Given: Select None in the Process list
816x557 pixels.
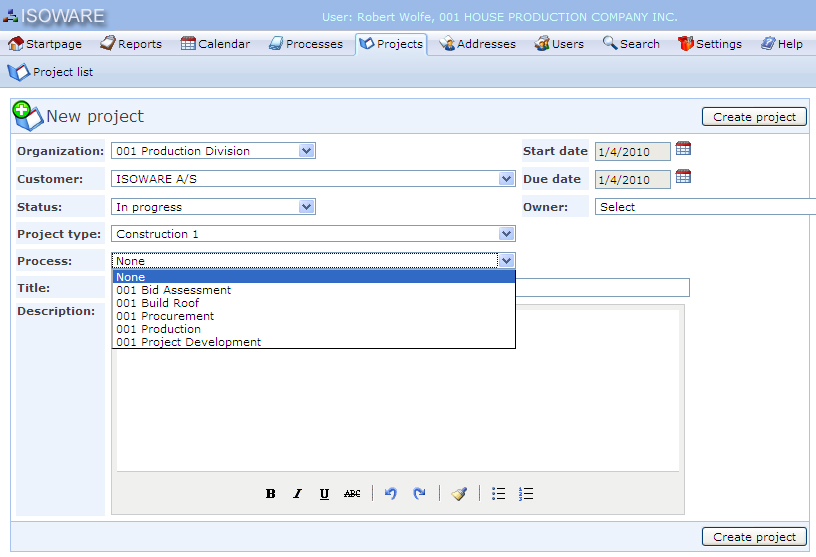Looking at the screenshot, I should [314, 277].
